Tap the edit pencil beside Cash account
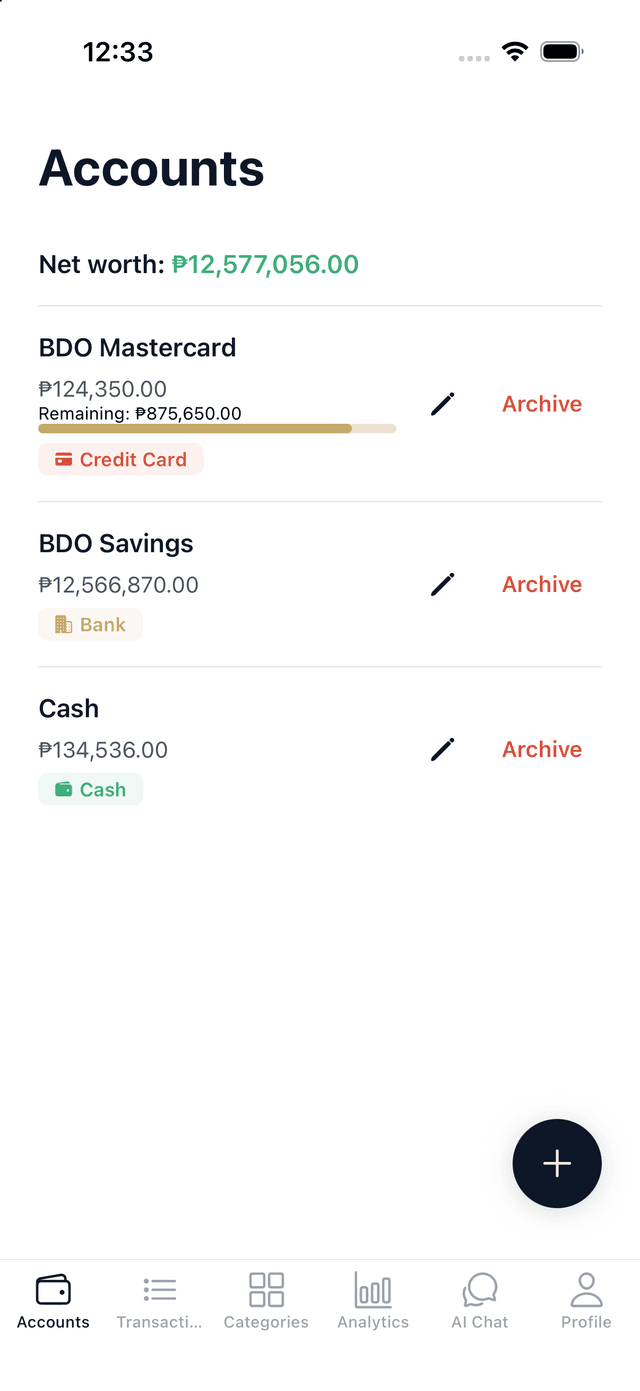640x1391 pixels. point(443,749)
